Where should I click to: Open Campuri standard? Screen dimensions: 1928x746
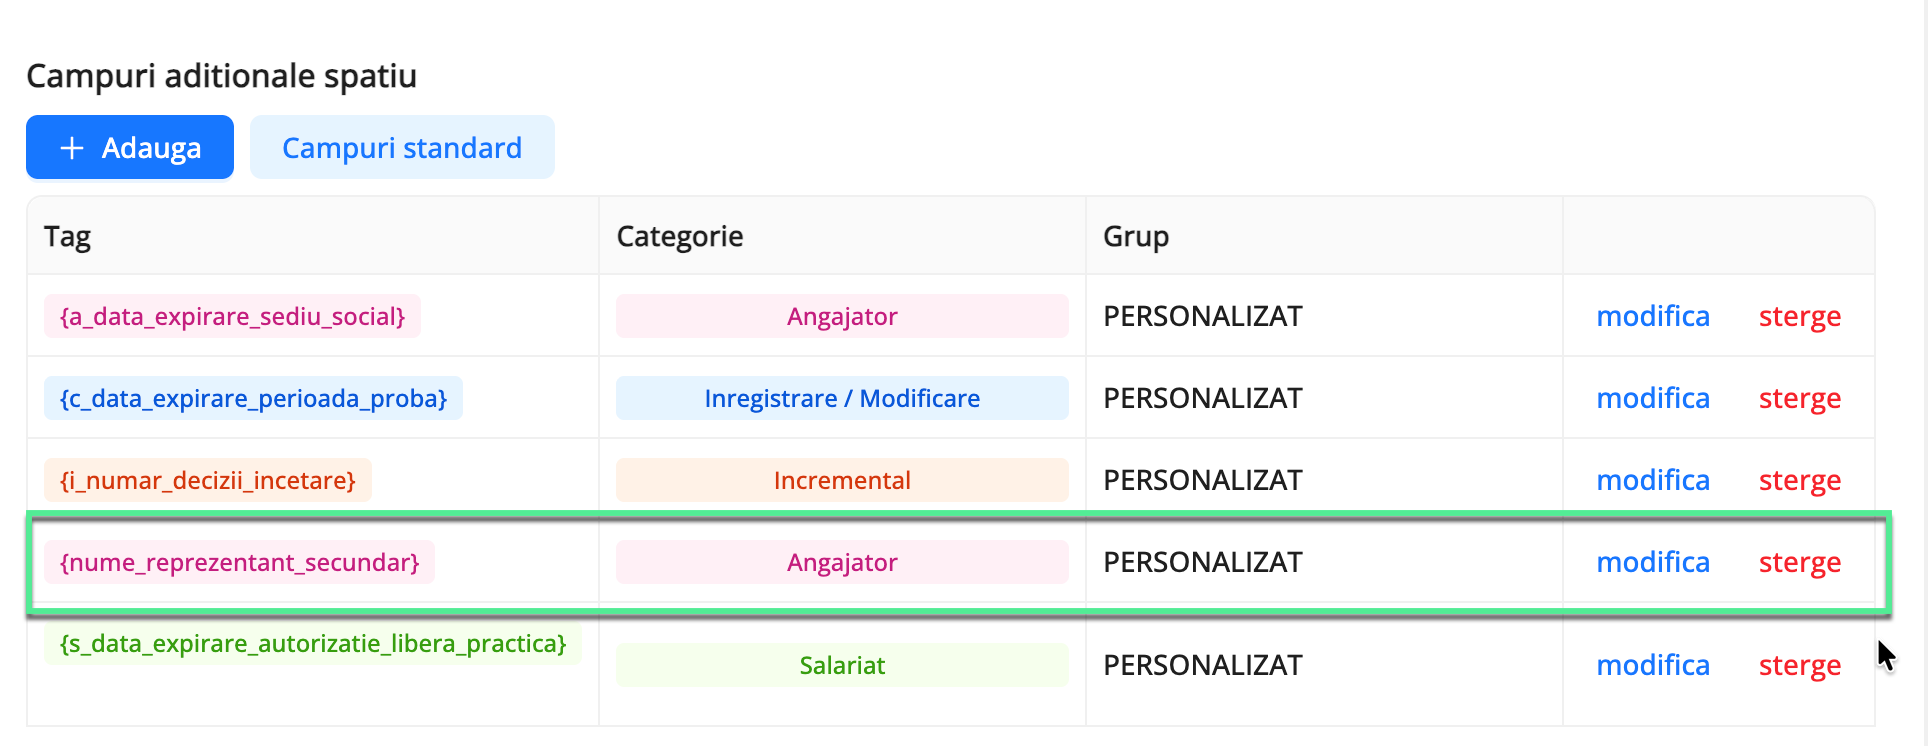(402, 147)
